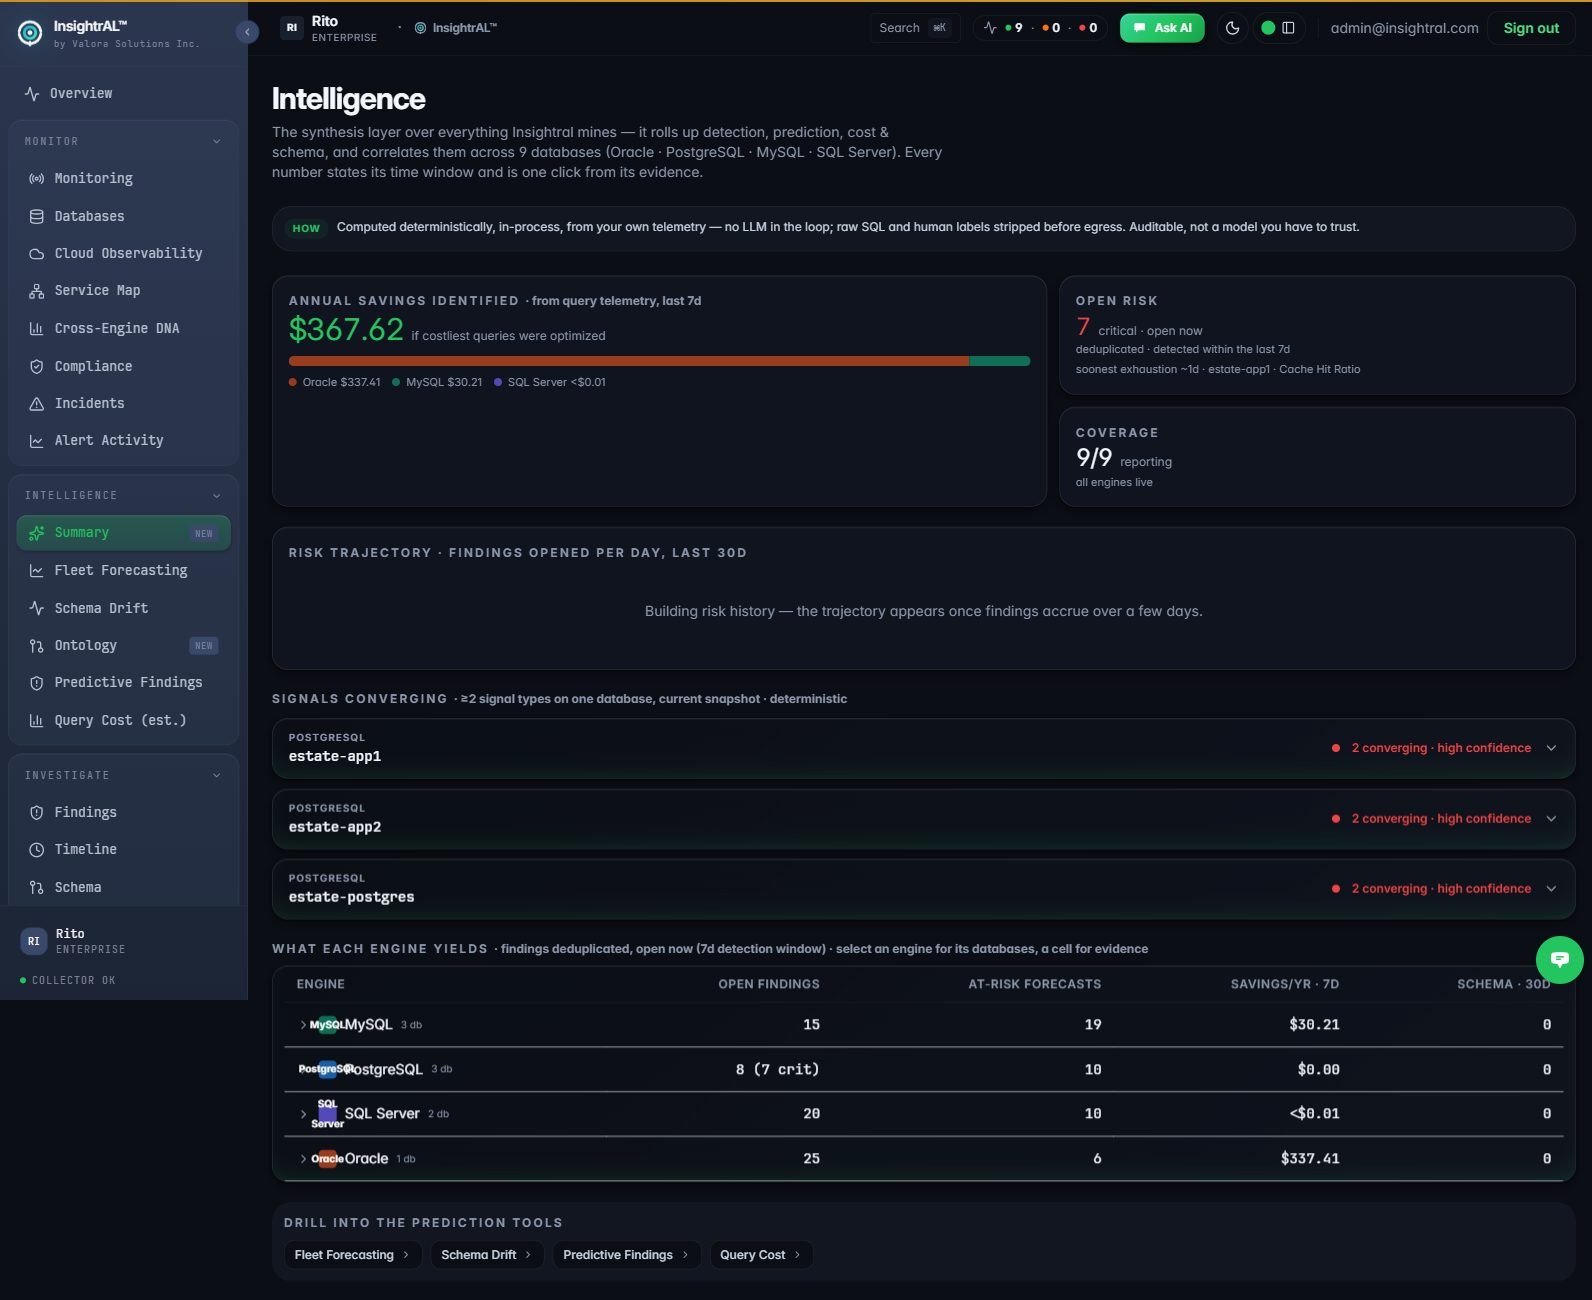
Task: Click admin@insightral.com account text
Action: [1404, 28]
